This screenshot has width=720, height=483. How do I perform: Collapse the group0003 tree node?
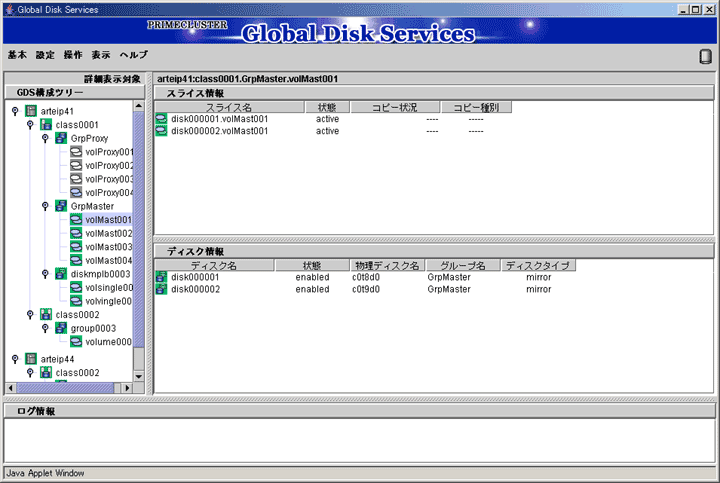(x=45, y=328)
